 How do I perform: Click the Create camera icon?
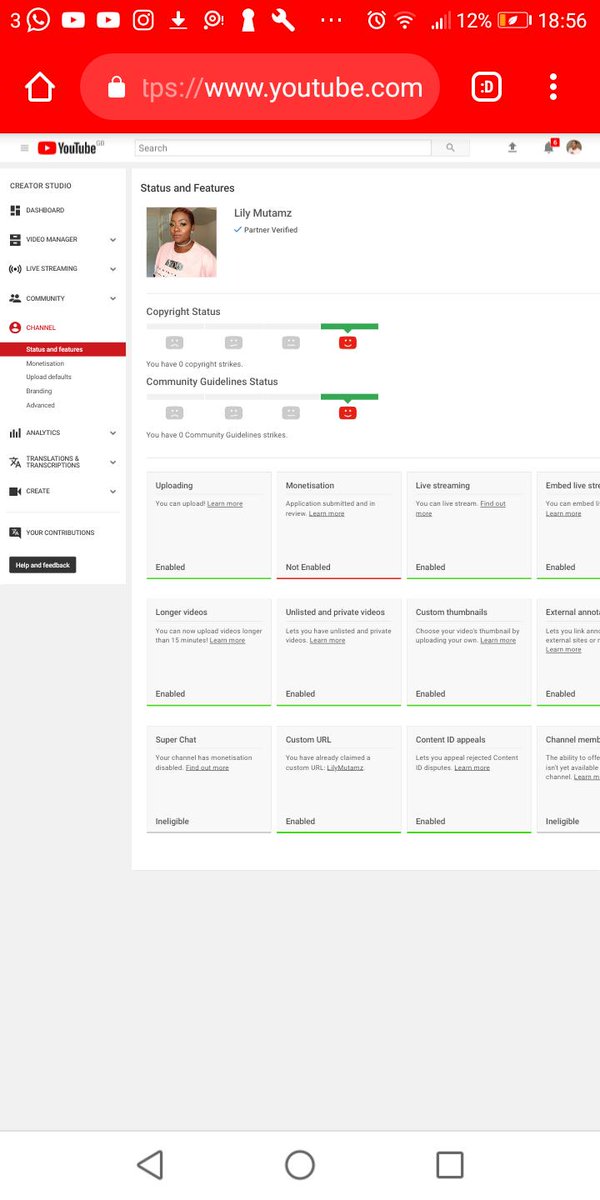click(15, 491)
